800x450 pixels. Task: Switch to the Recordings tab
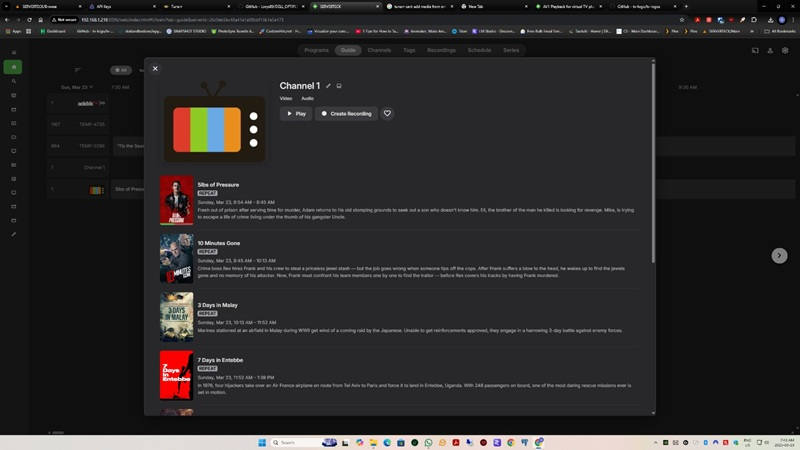(x=441, y=50)
